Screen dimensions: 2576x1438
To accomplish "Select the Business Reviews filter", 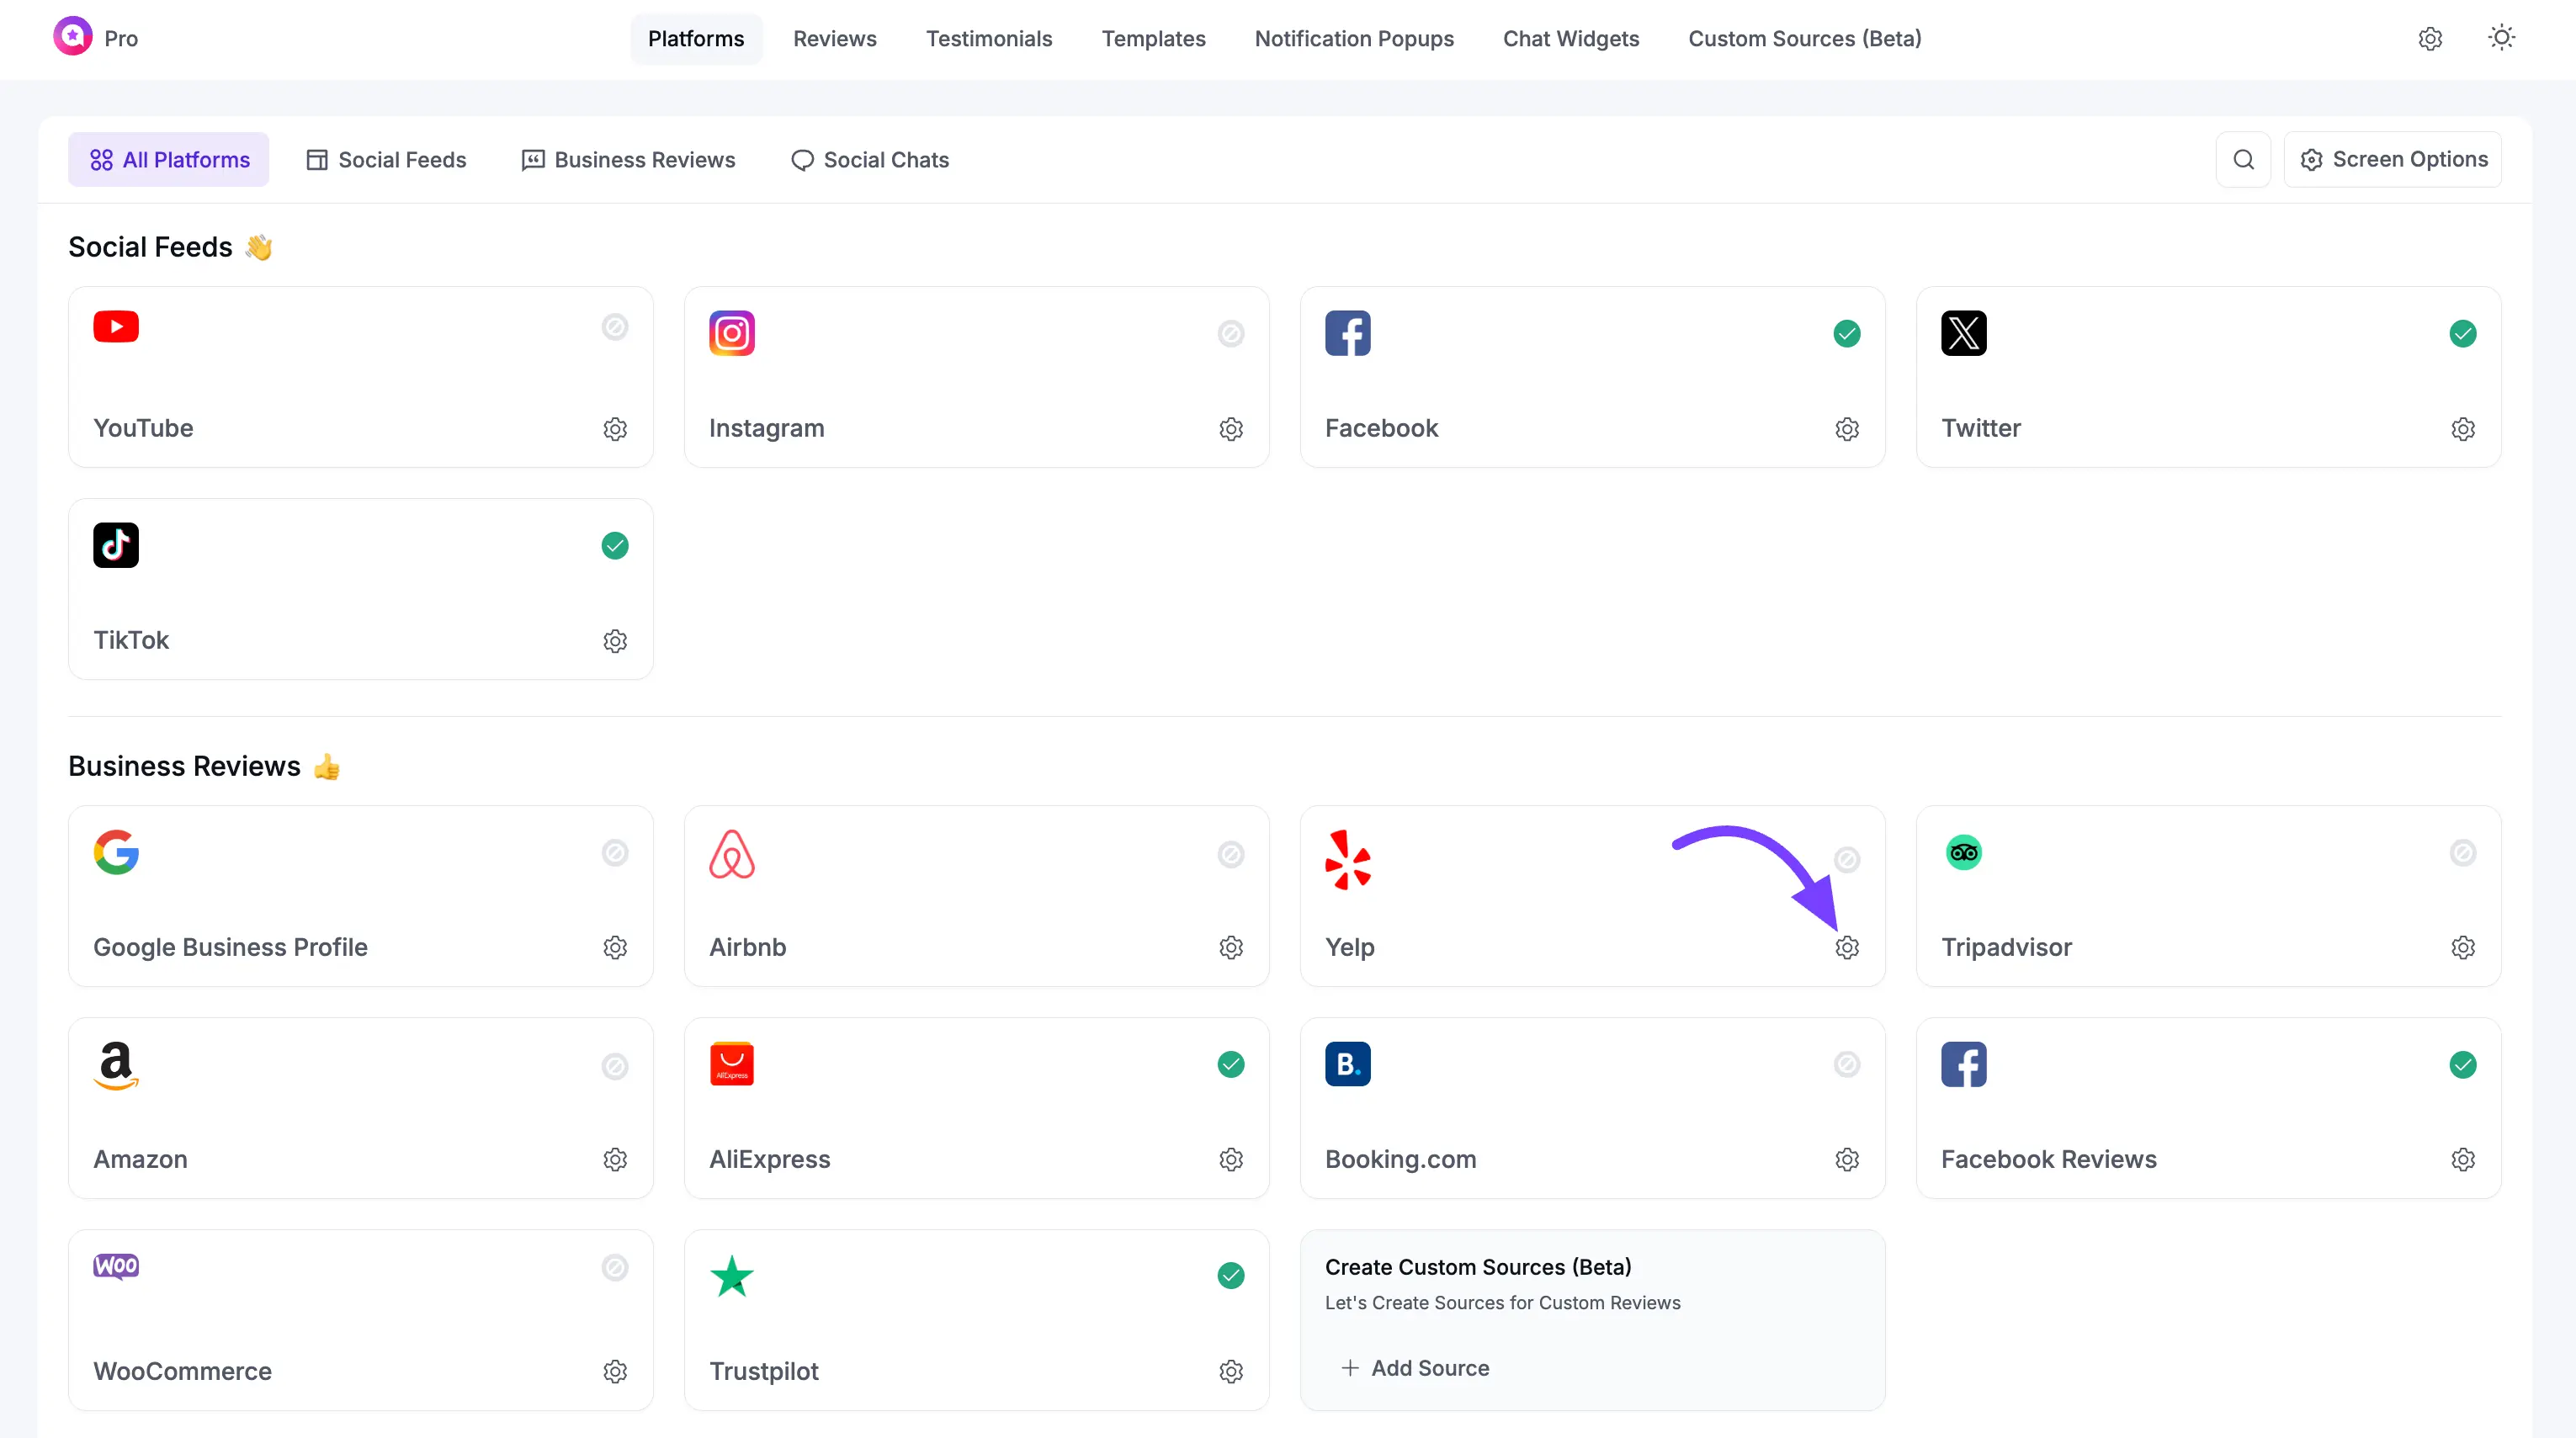I will [629, 159].
